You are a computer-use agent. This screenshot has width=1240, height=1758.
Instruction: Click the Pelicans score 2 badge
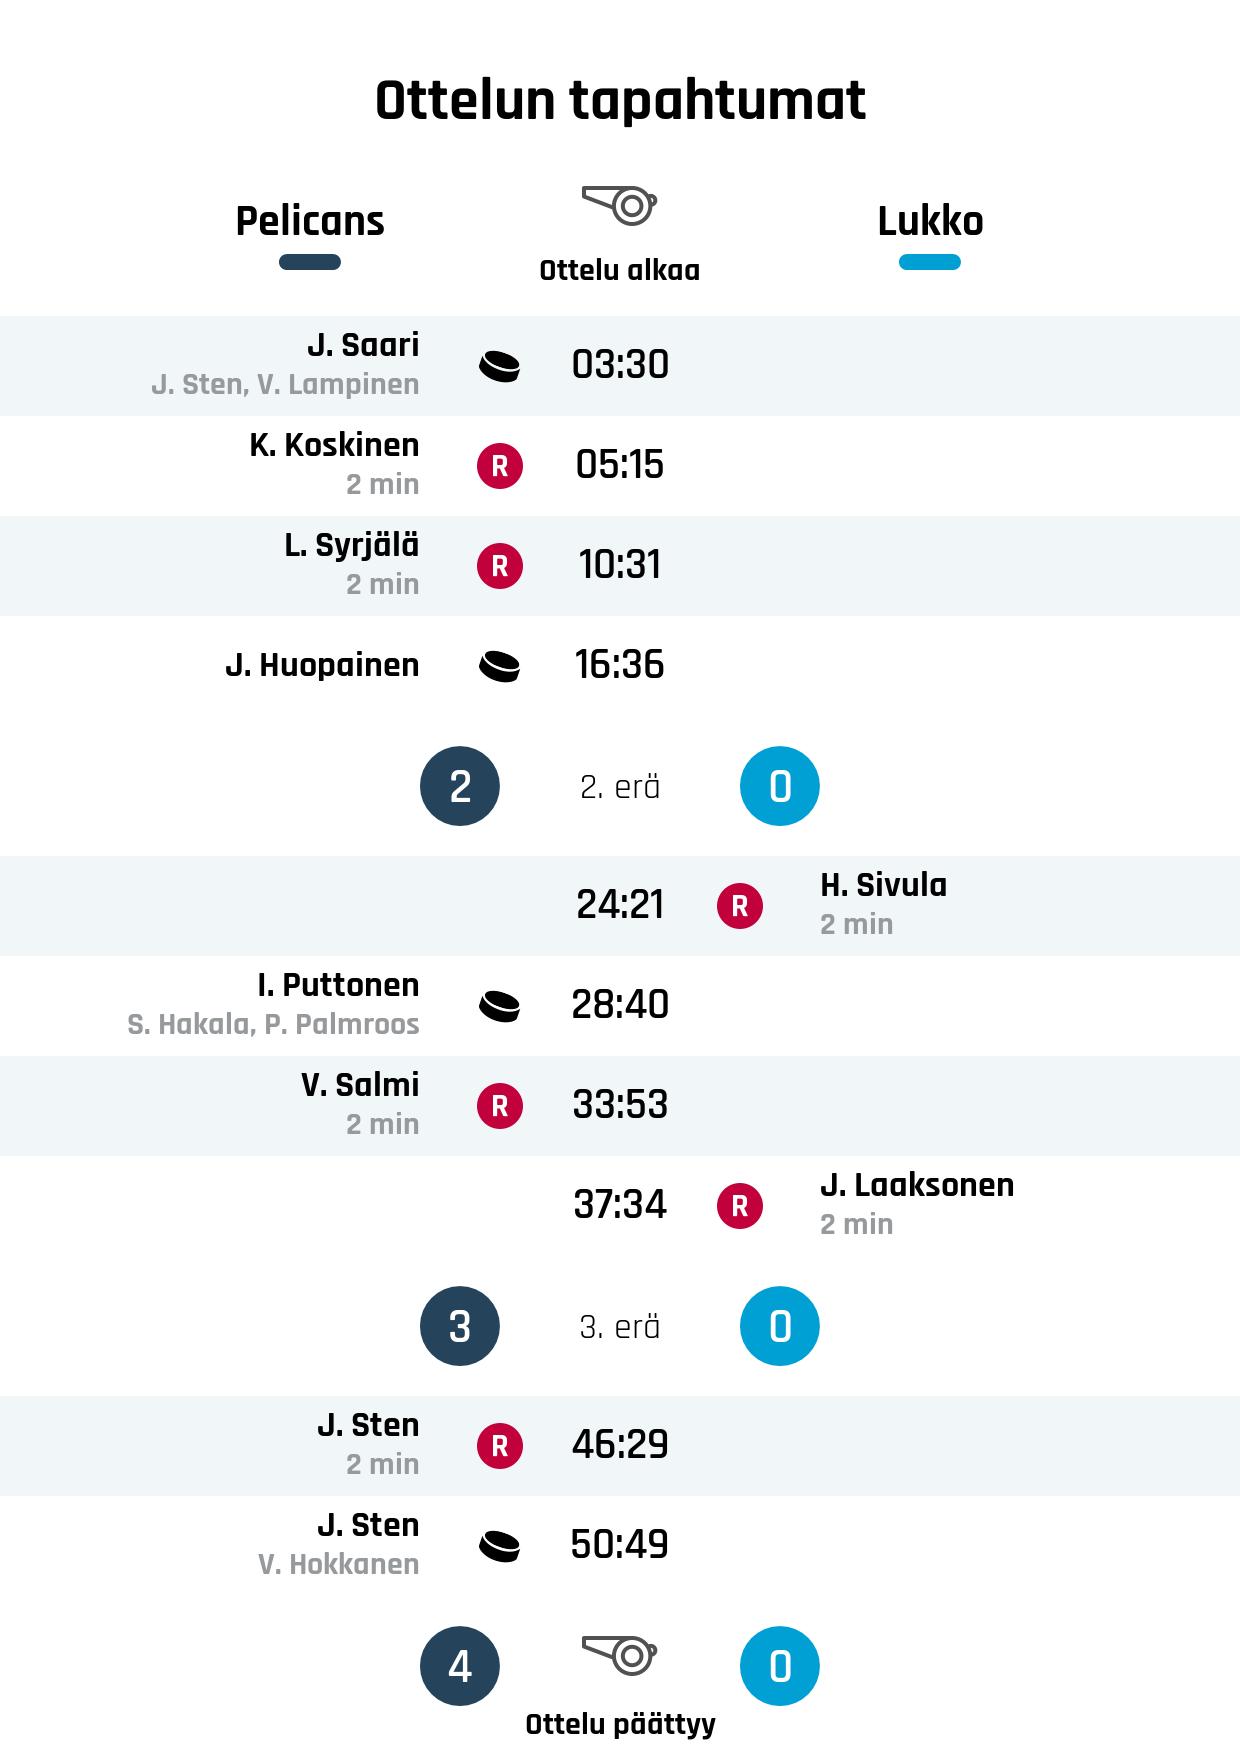pos(460,786)
